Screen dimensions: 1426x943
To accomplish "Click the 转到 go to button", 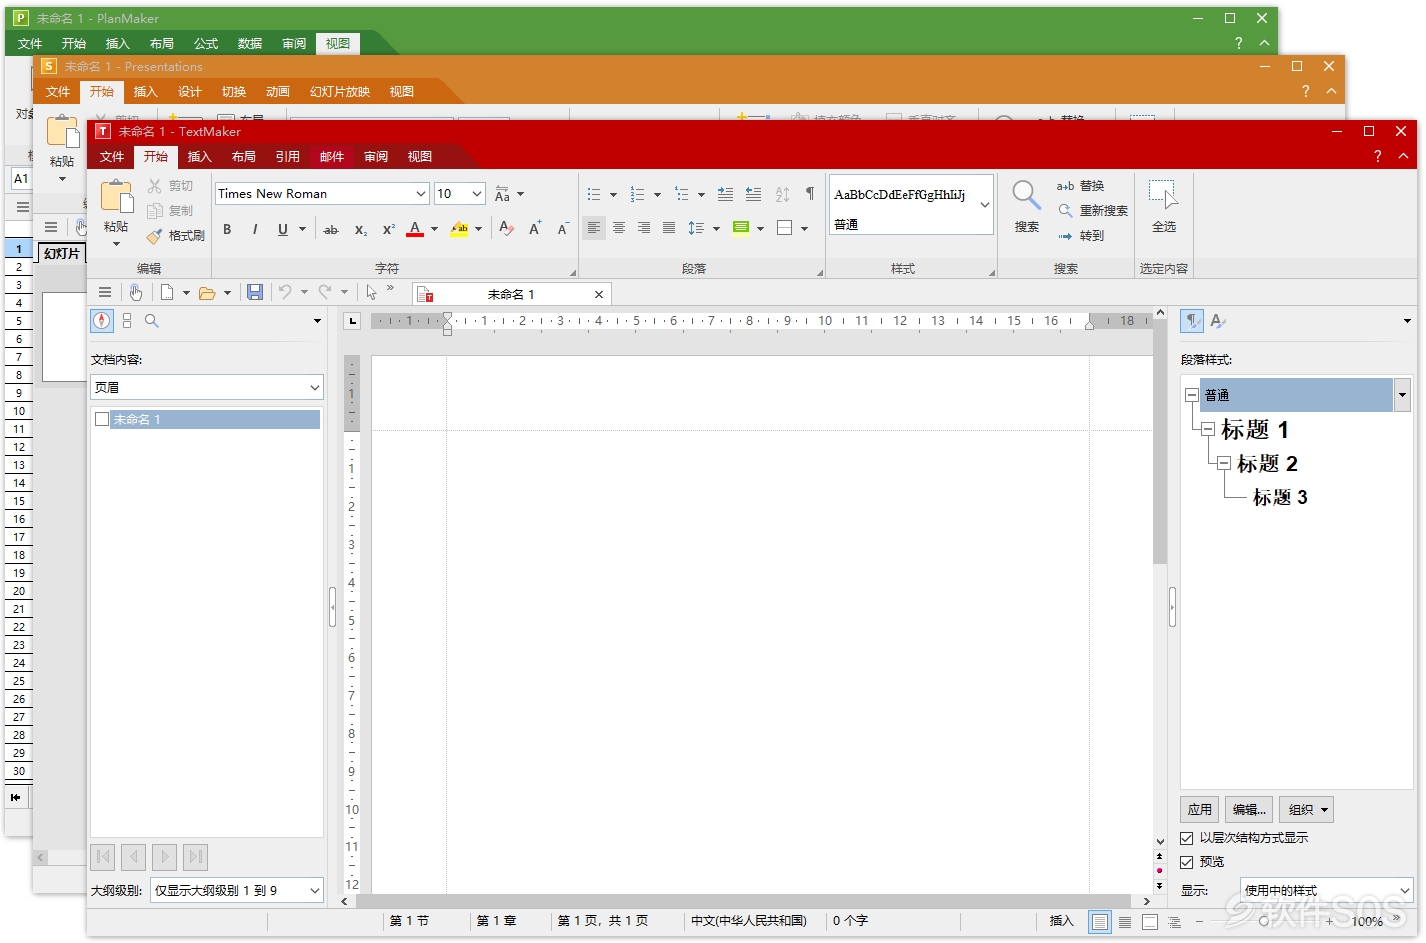I will point(1081,236).
